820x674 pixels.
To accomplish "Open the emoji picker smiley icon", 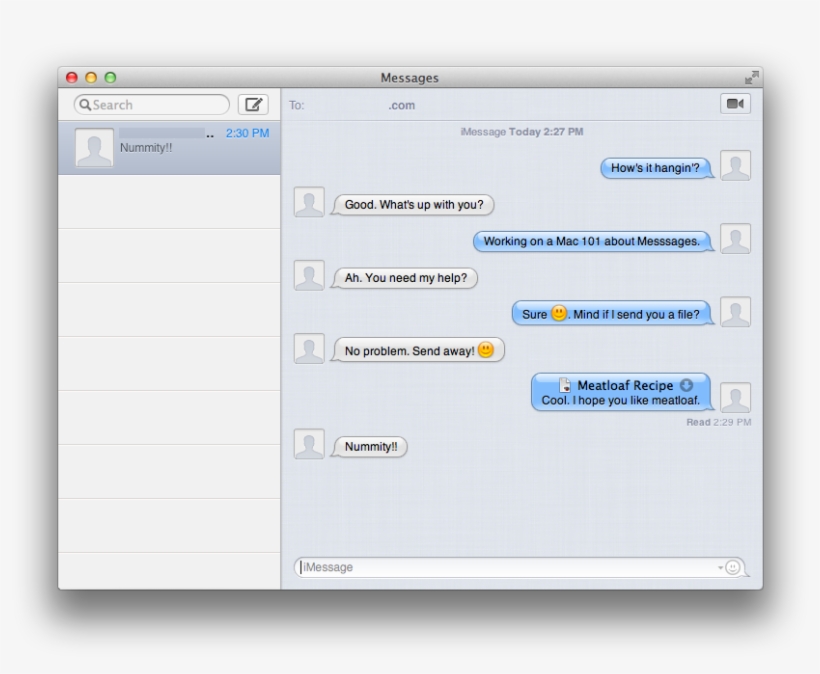I will 733,567.
